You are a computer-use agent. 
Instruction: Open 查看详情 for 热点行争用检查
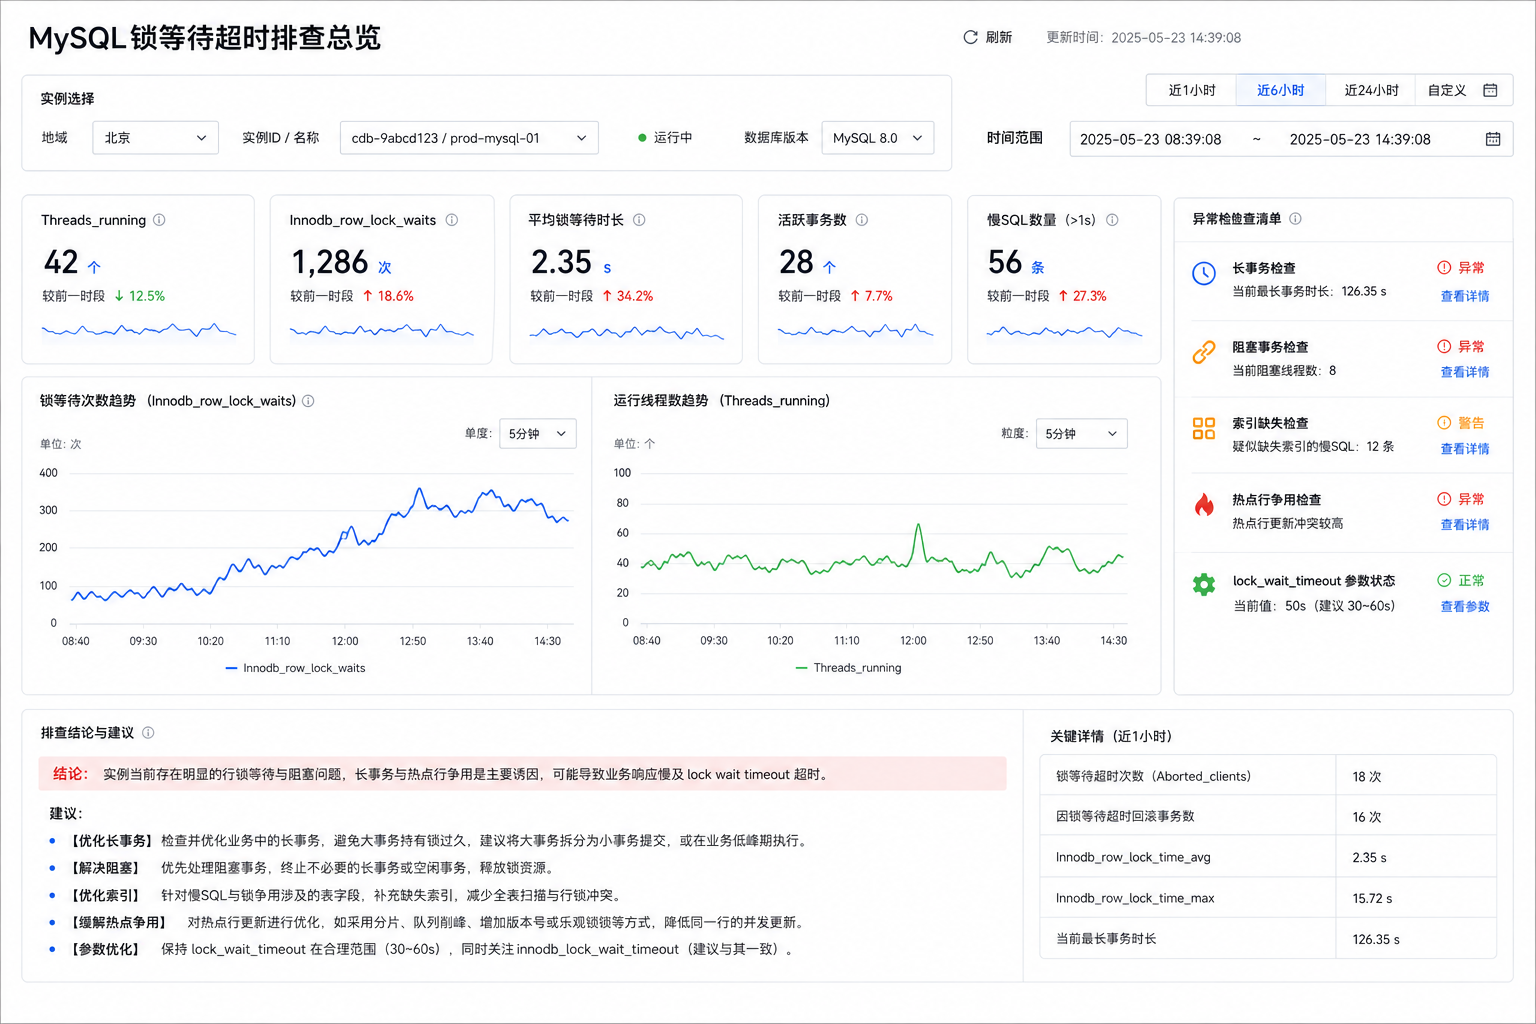point(1465,525)
